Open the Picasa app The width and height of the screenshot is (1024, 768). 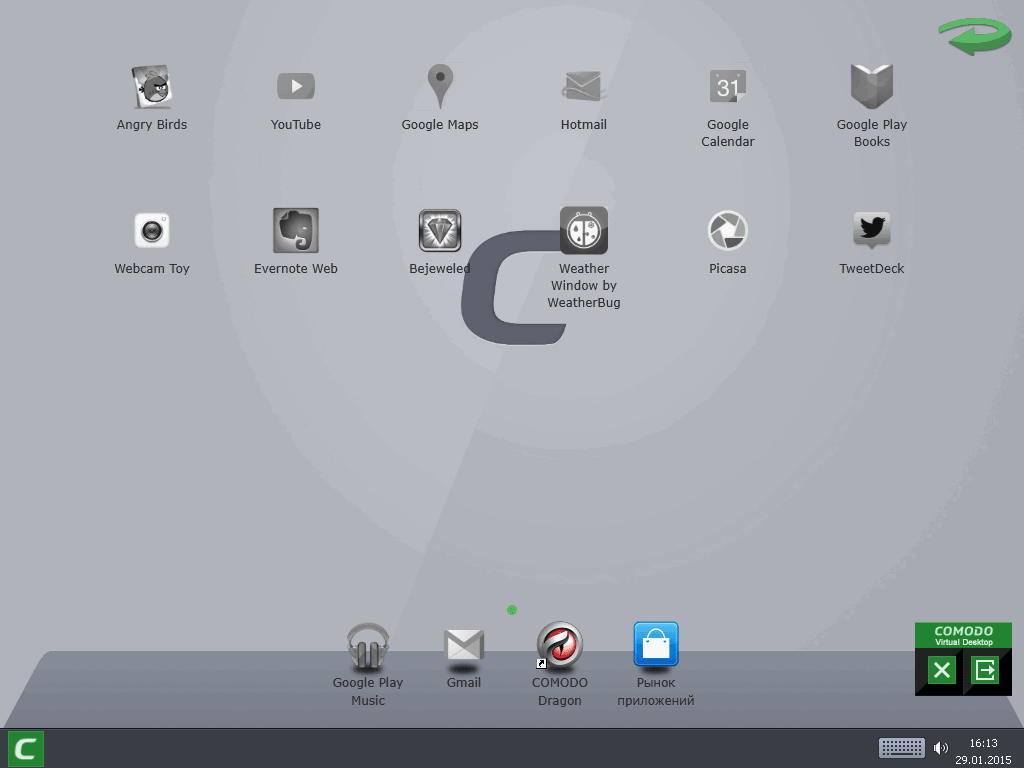click(727, 230)
